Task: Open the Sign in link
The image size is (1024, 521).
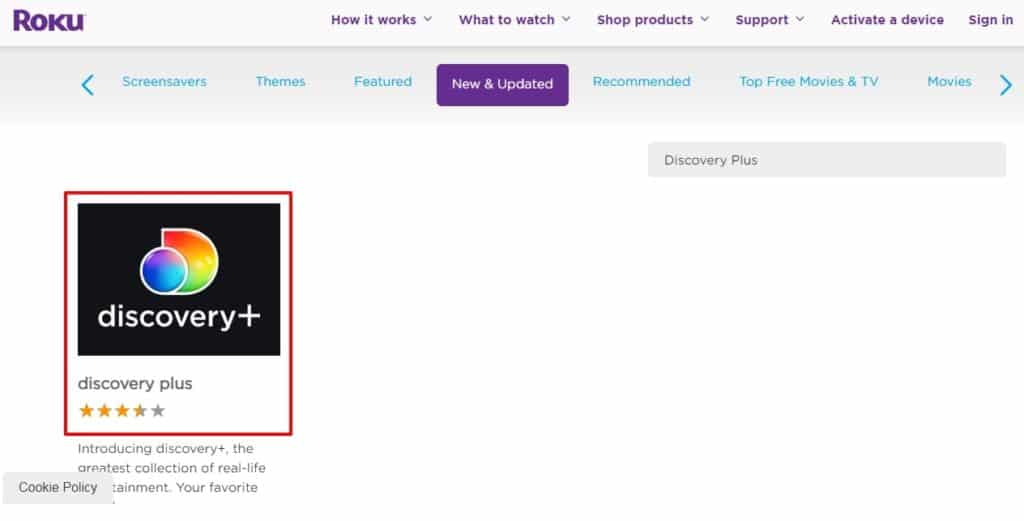Action: [991, 20]
